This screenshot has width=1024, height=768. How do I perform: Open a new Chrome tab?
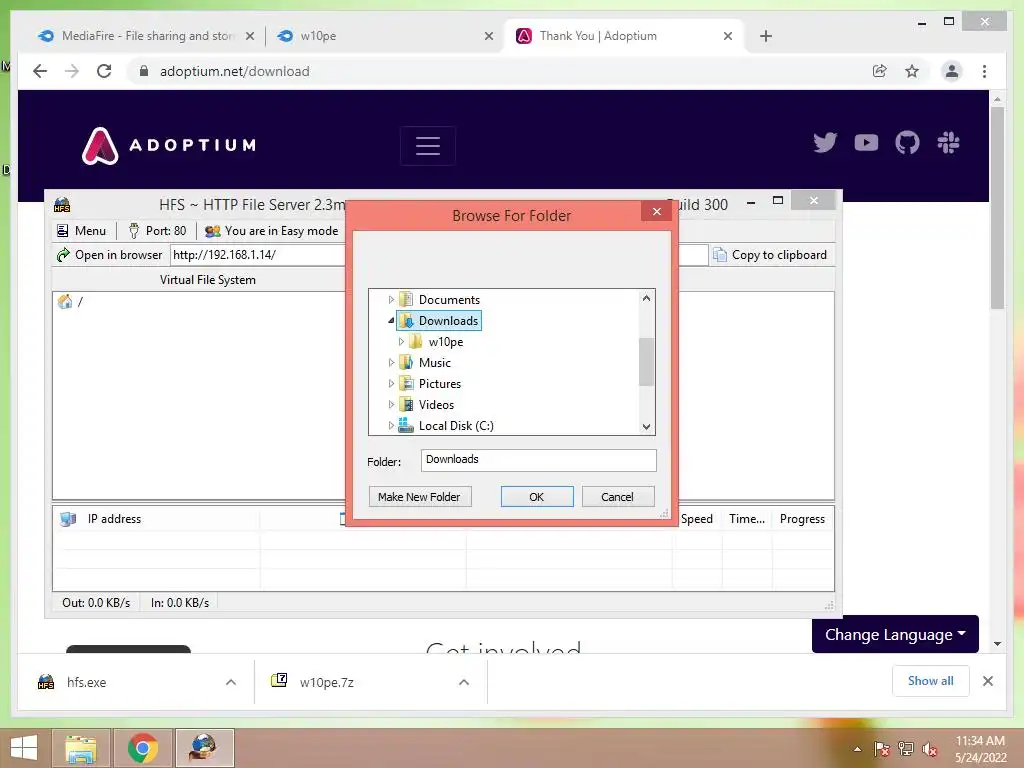tap(765, 36)
